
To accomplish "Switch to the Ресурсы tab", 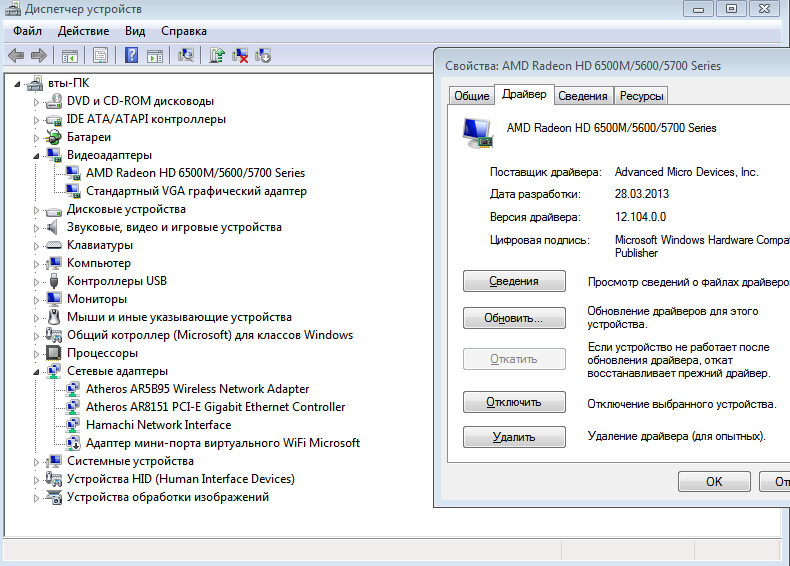I will pyautogui.click(x=641, y=96).
